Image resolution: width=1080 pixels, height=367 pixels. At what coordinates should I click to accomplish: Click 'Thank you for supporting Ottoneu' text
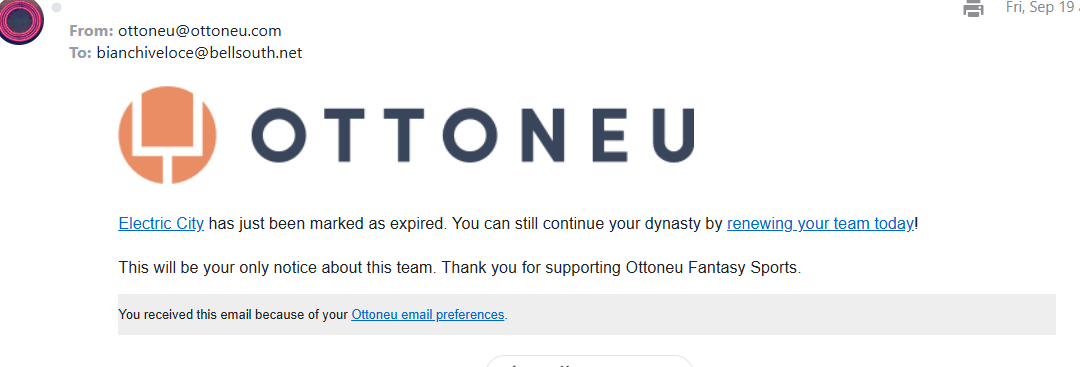pyautogui.click(x=563, y=268)
